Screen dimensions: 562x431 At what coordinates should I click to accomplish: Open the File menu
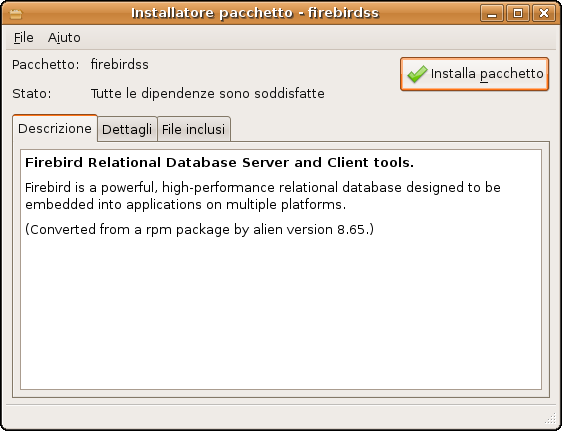(x=24, y=38)
